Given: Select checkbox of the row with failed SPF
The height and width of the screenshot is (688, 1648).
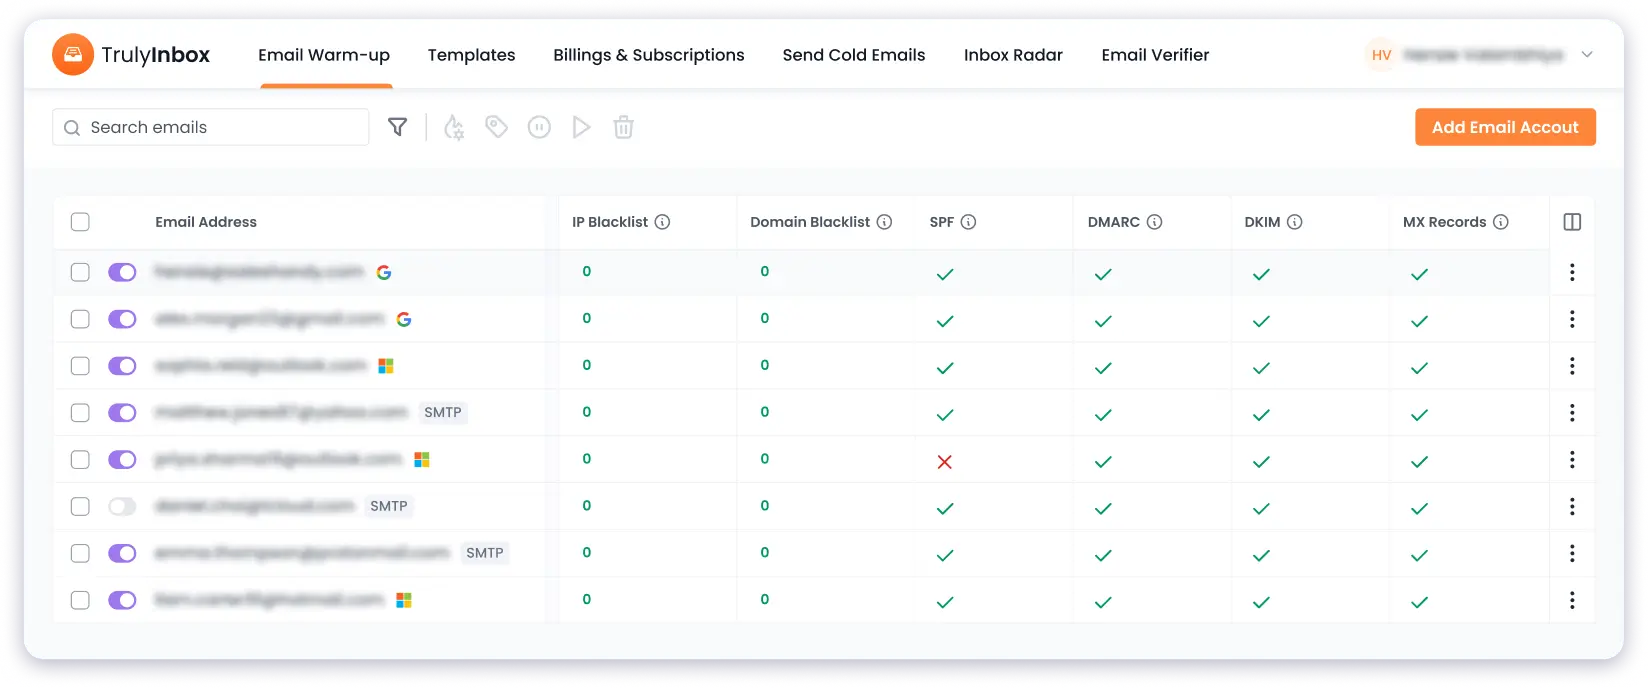Looking at the screenshot, I should (x=80, y=460).
